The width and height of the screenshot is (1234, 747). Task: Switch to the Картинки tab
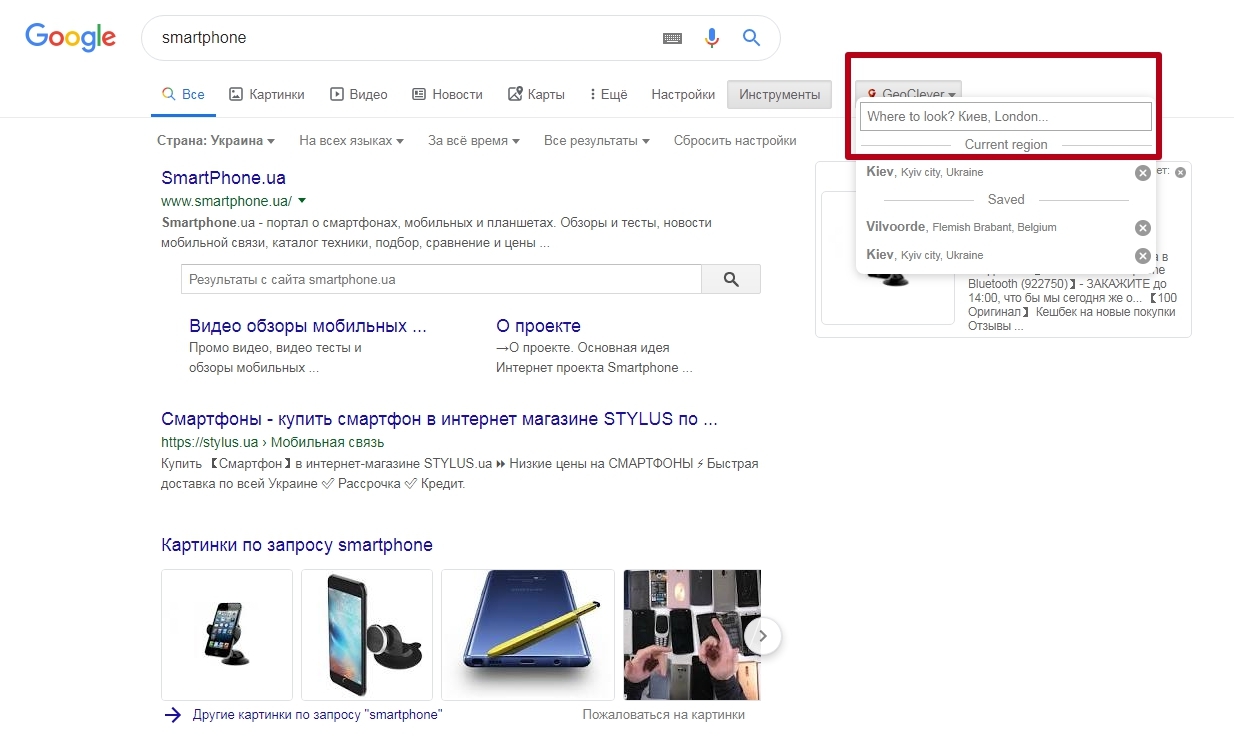click(266, 94)
